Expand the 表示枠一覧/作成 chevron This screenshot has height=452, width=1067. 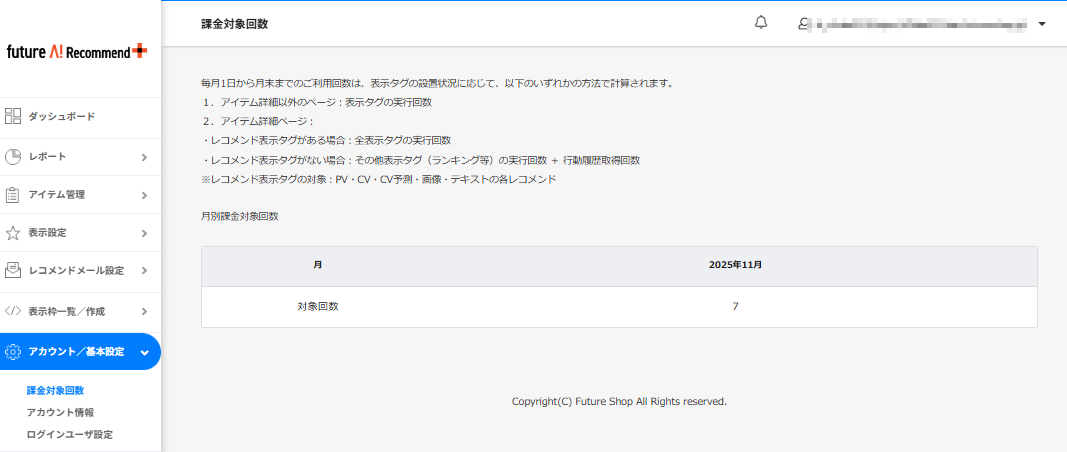(144, 312)
